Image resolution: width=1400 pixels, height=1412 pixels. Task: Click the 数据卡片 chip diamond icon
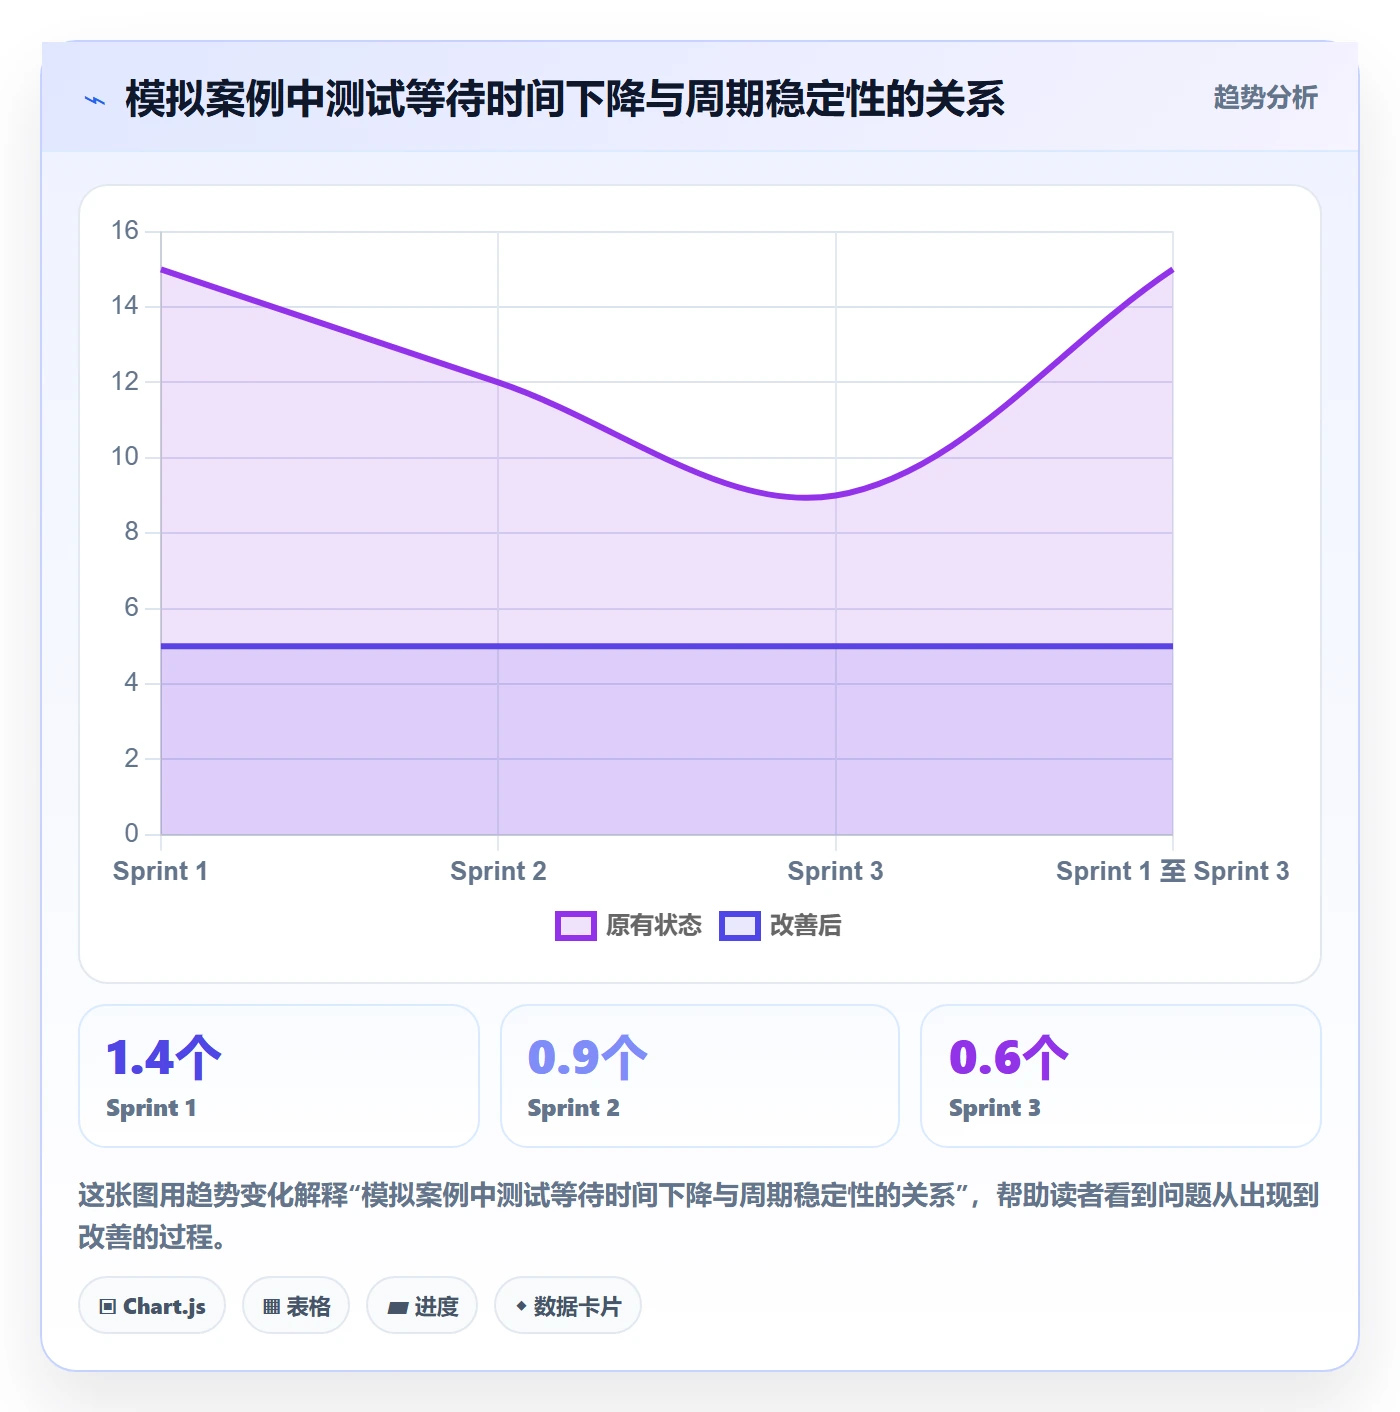pyautogui.click(x=521, y=1306)
